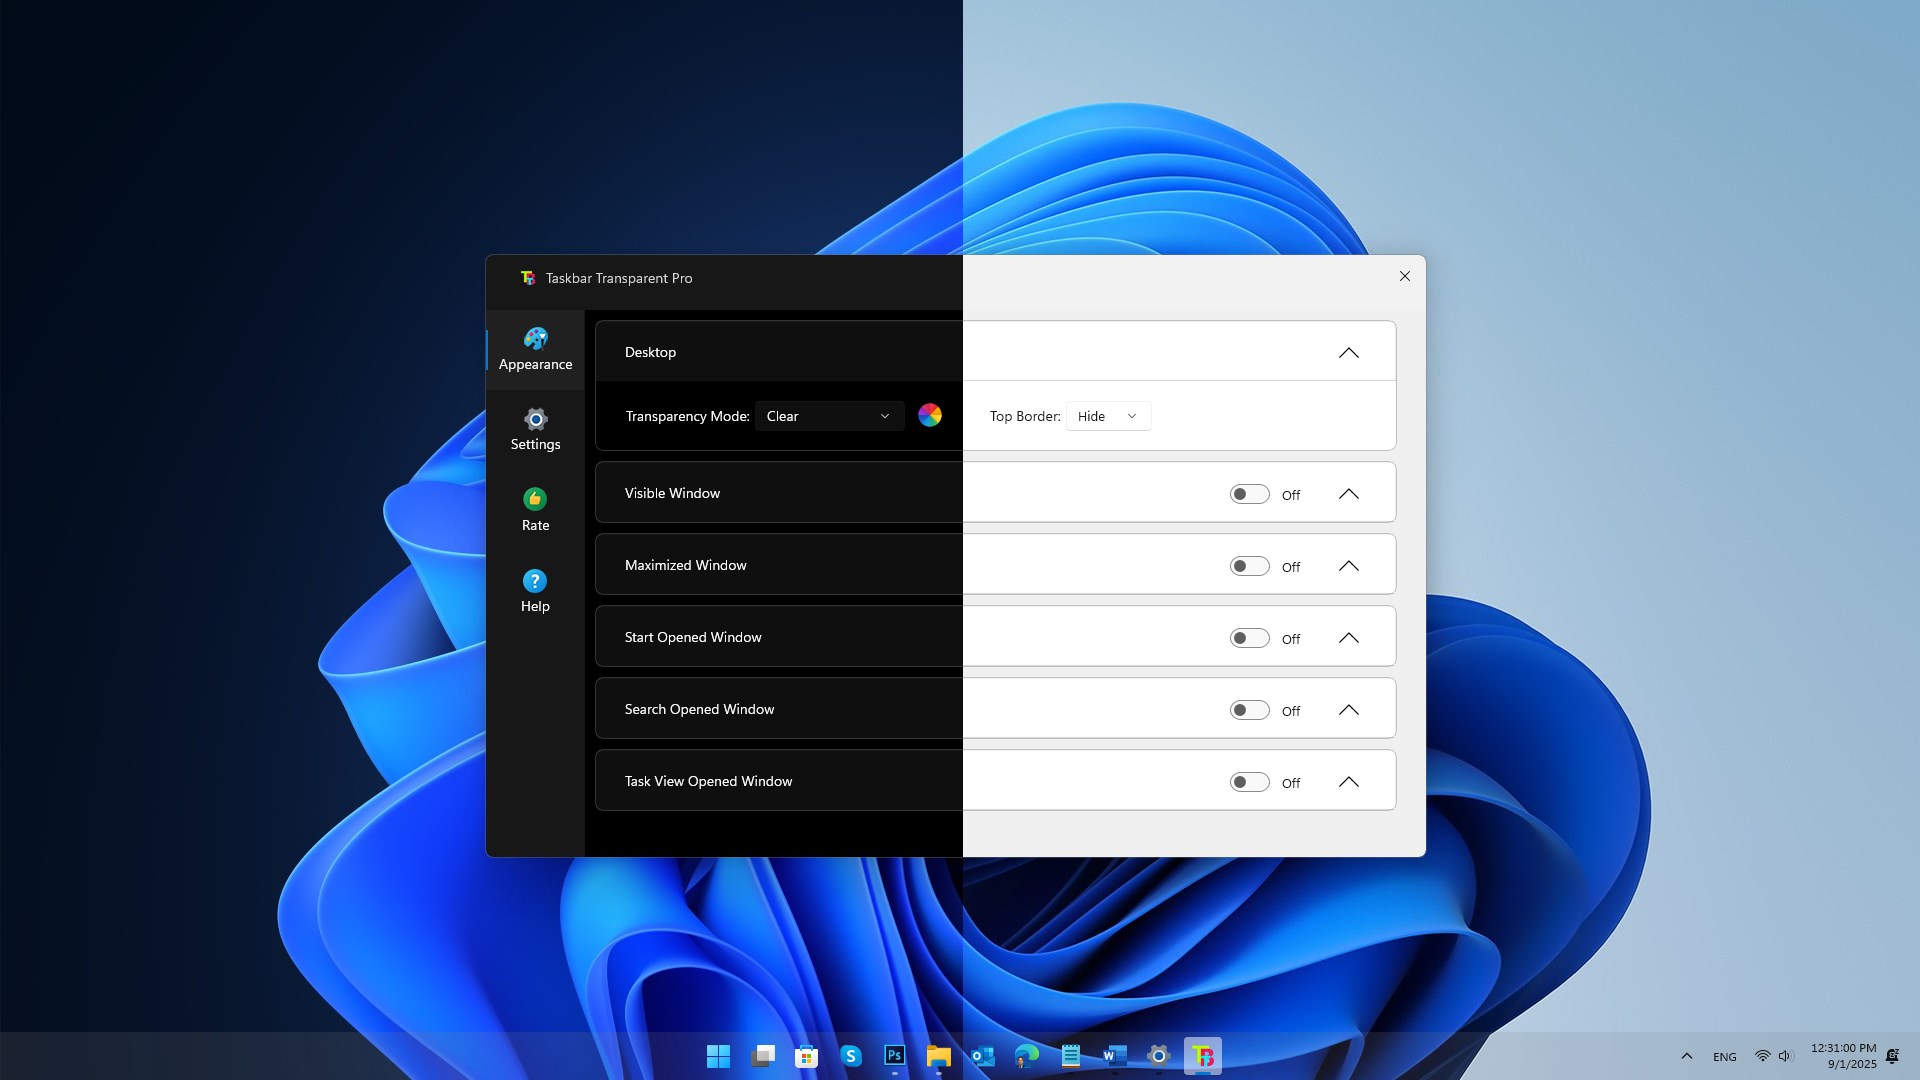The height and width of the screenshot is (1080, 1920).
Task: Collapse the Maximized Window chevron
Action: point(1349,566)
